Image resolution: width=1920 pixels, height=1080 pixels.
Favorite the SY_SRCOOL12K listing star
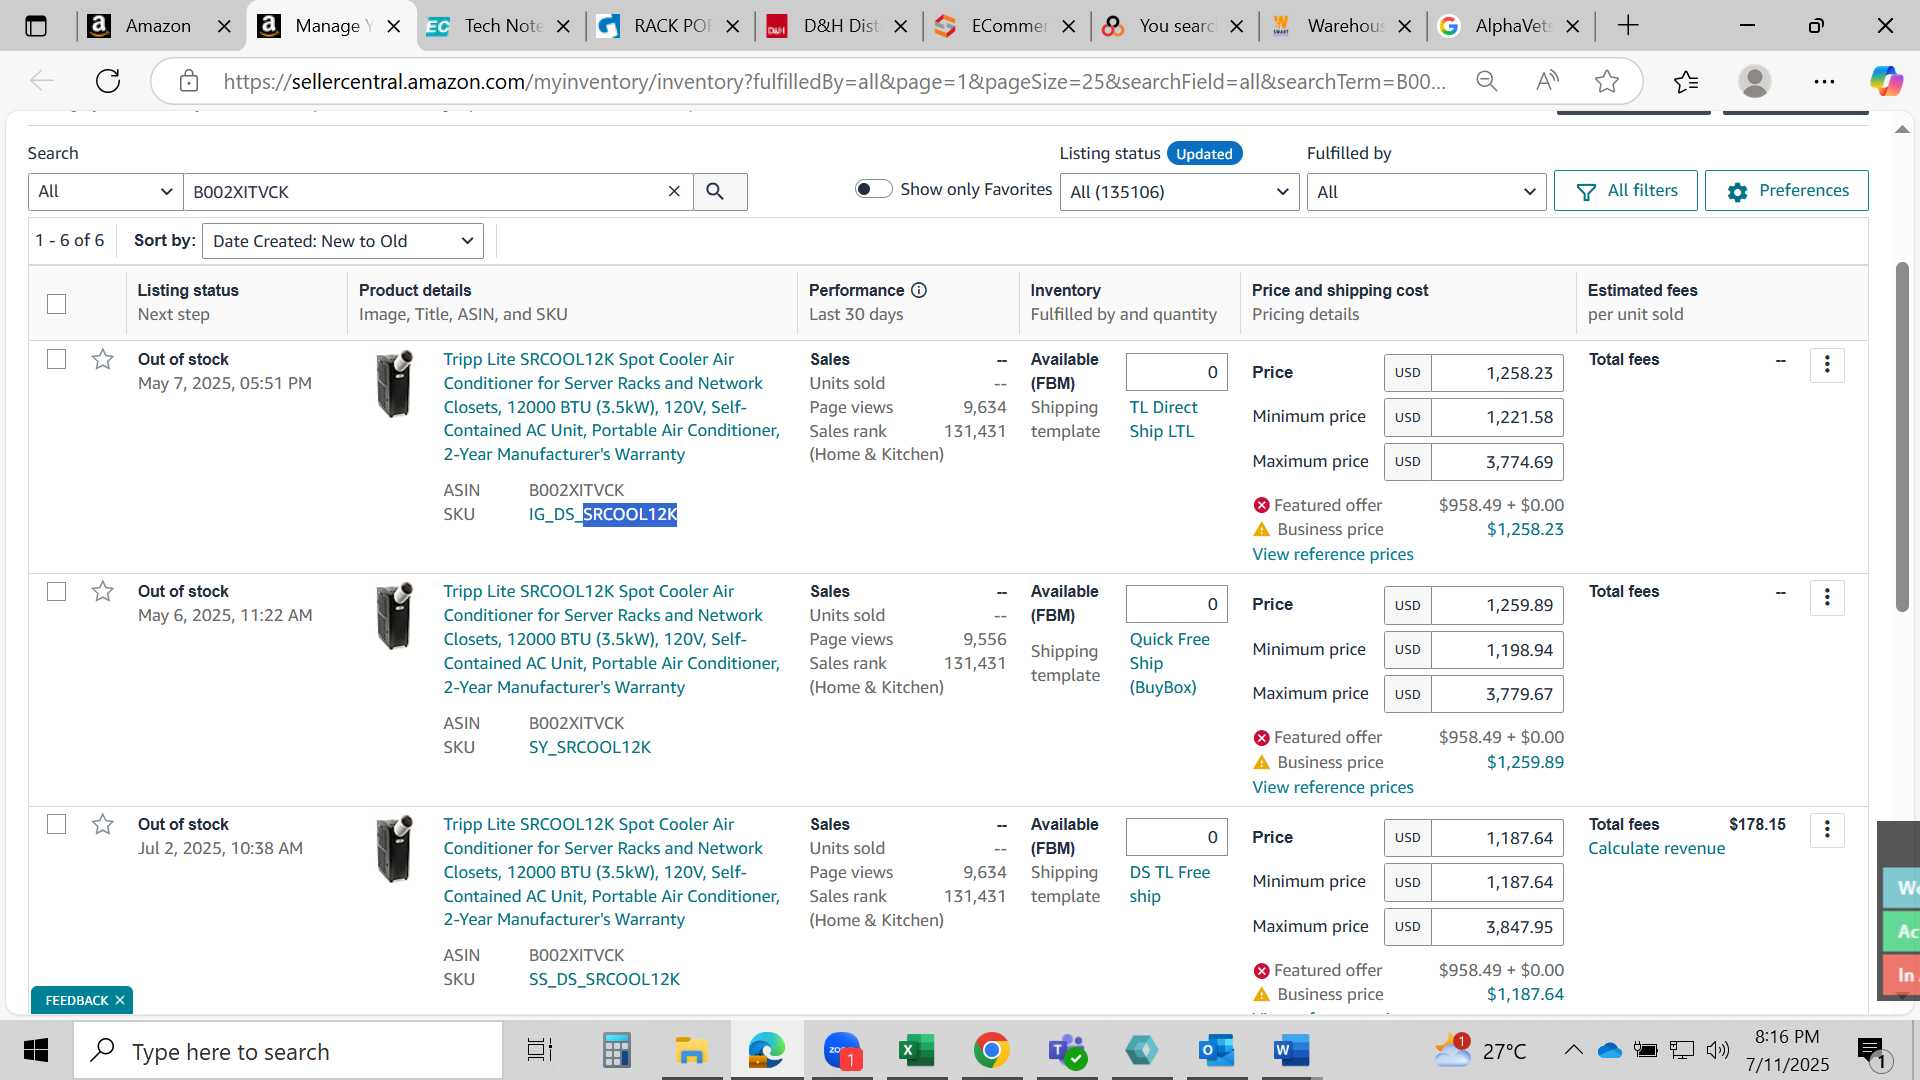pyautogui.click(x=102, y=591)
